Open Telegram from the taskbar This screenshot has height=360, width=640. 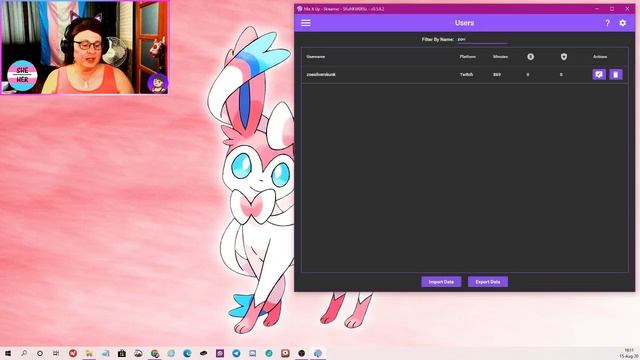(236, 353)
